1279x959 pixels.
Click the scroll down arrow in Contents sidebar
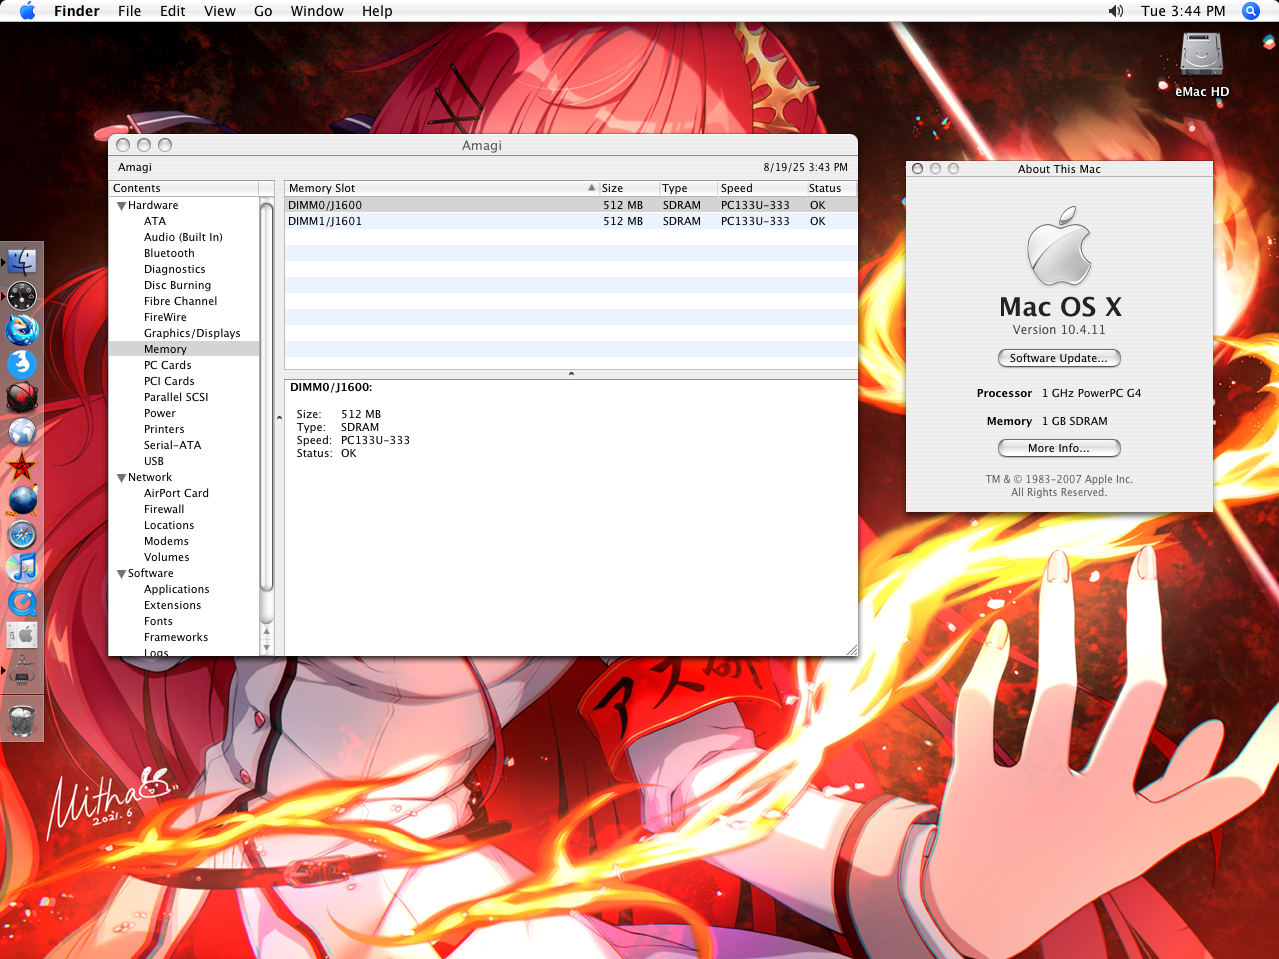pyautogui.click(x=266, y=648)
